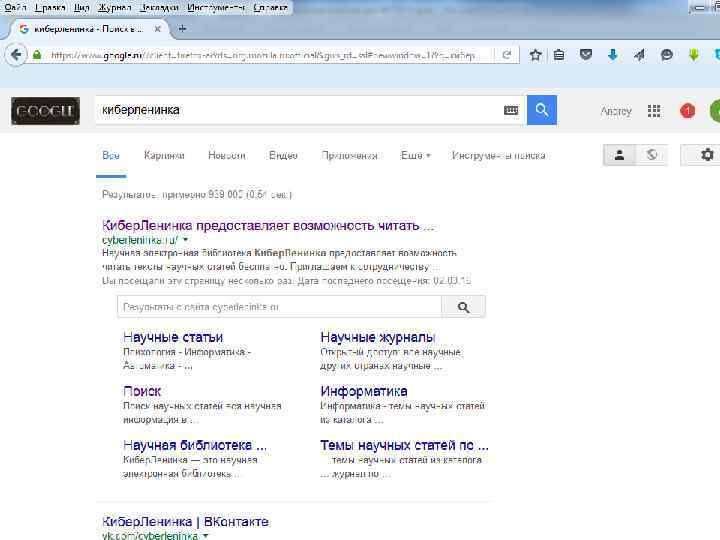
Task: Select the Все results tab
Action: click(x=111, y=155)
